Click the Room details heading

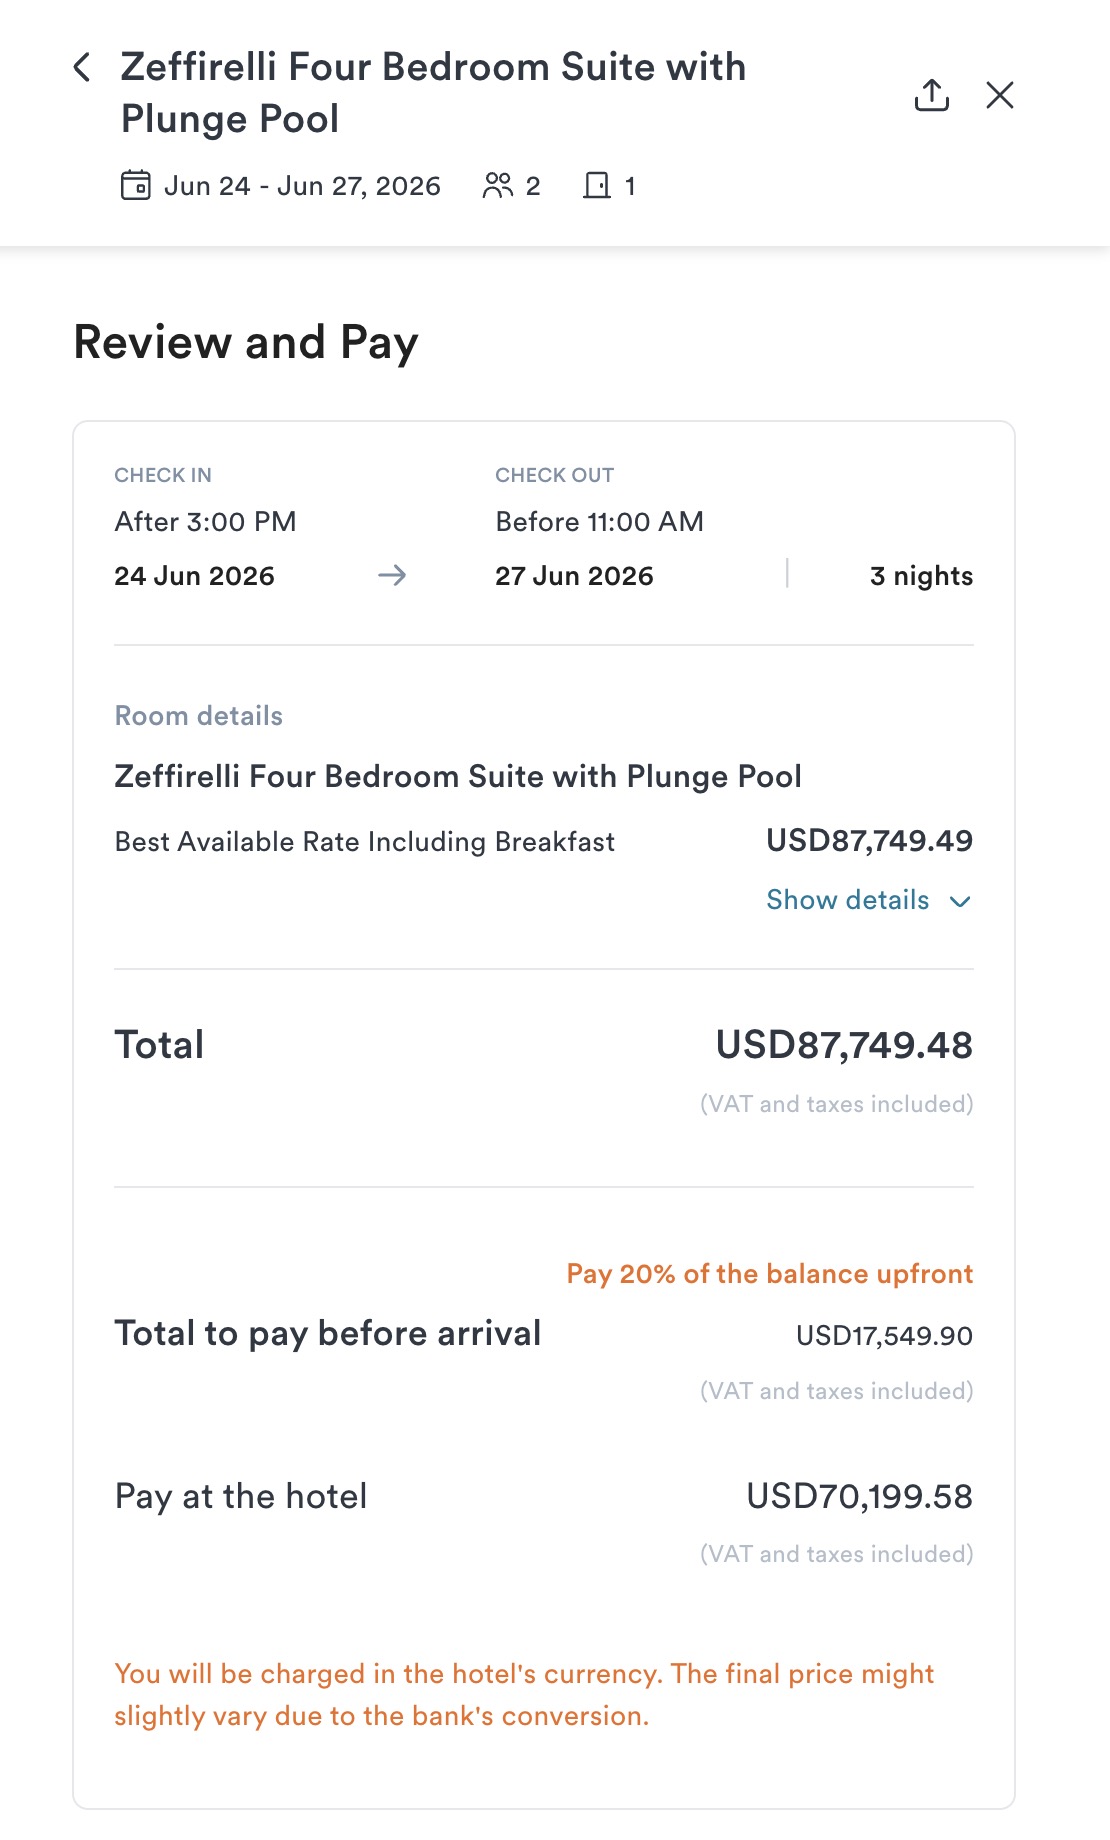point(199,716)
